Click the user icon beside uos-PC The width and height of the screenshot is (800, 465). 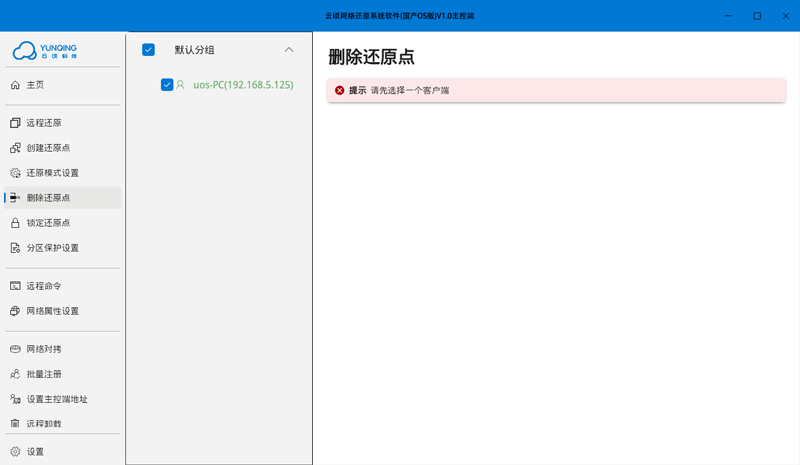point(180,85)
